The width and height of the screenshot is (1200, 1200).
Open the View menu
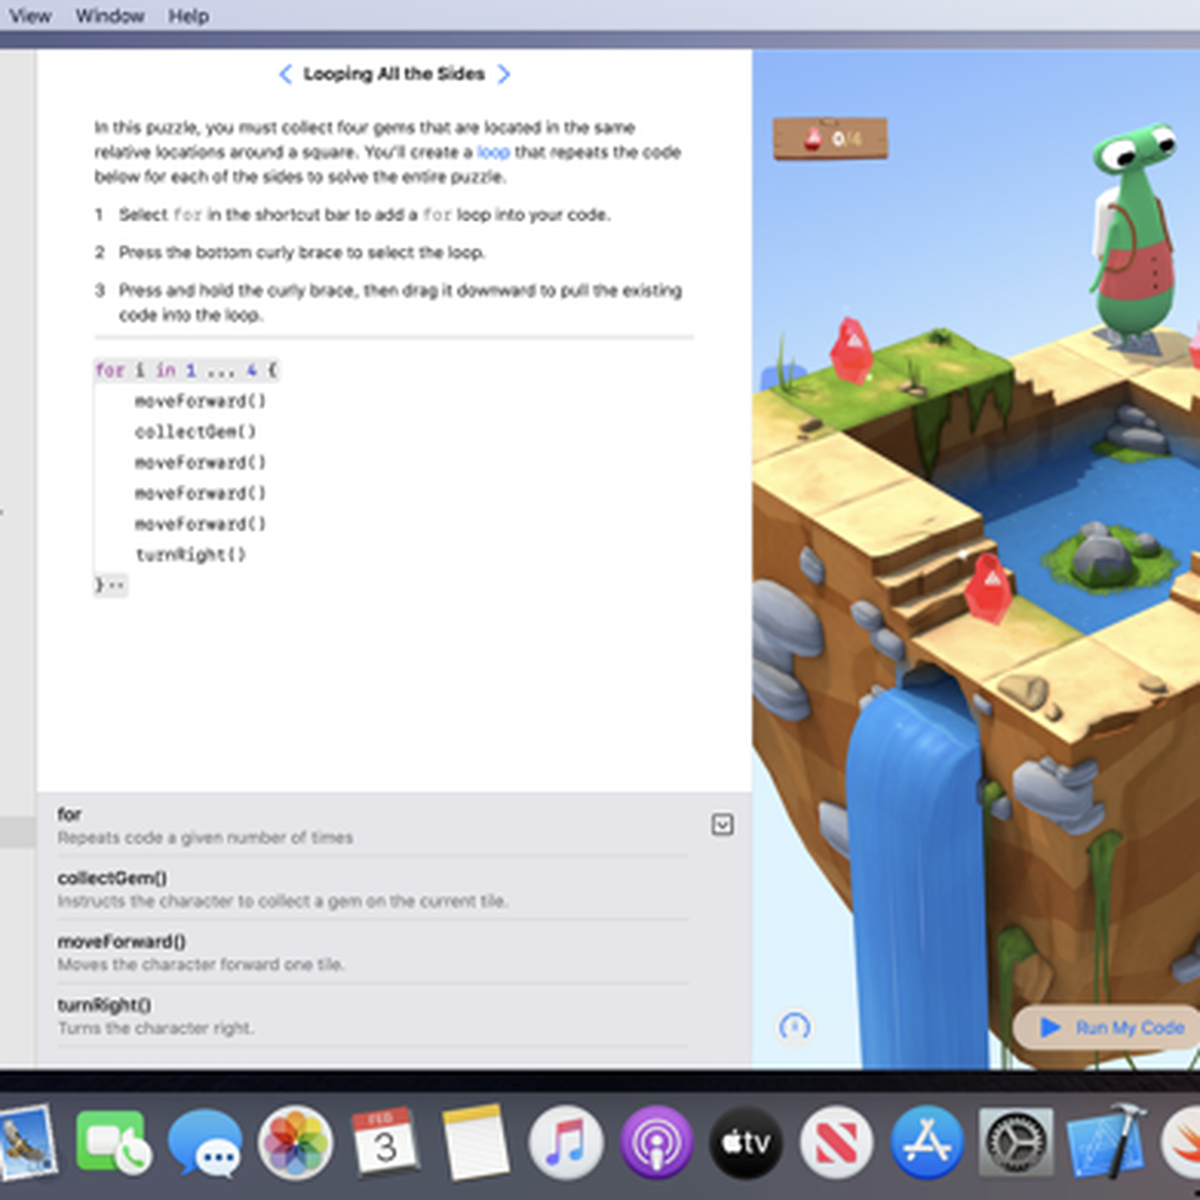(x=30, y=16)
